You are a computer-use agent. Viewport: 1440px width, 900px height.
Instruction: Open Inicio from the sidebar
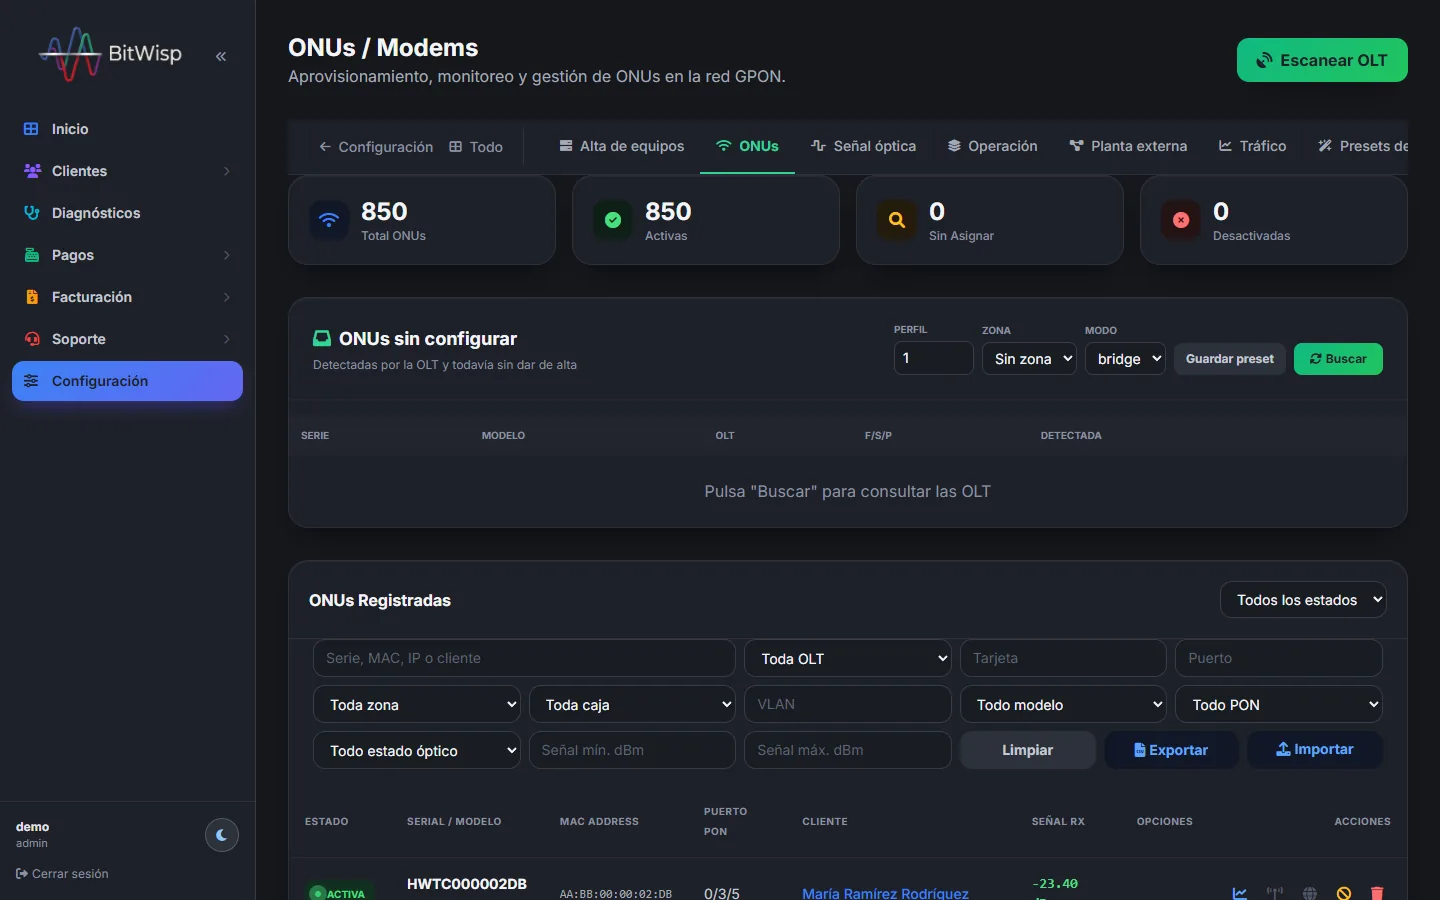tap(127, 129)
